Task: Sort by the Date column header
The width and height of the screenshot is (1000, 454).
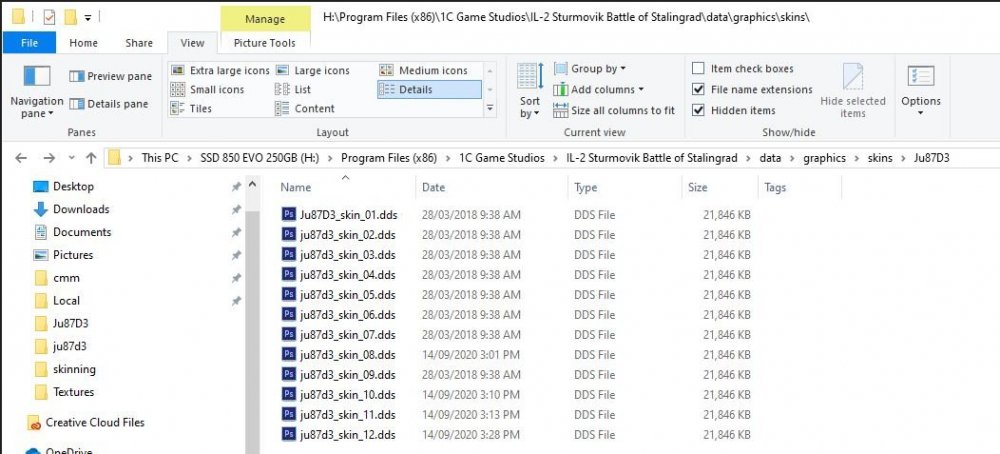Action: pyautogui.click(x=433, y=187)
